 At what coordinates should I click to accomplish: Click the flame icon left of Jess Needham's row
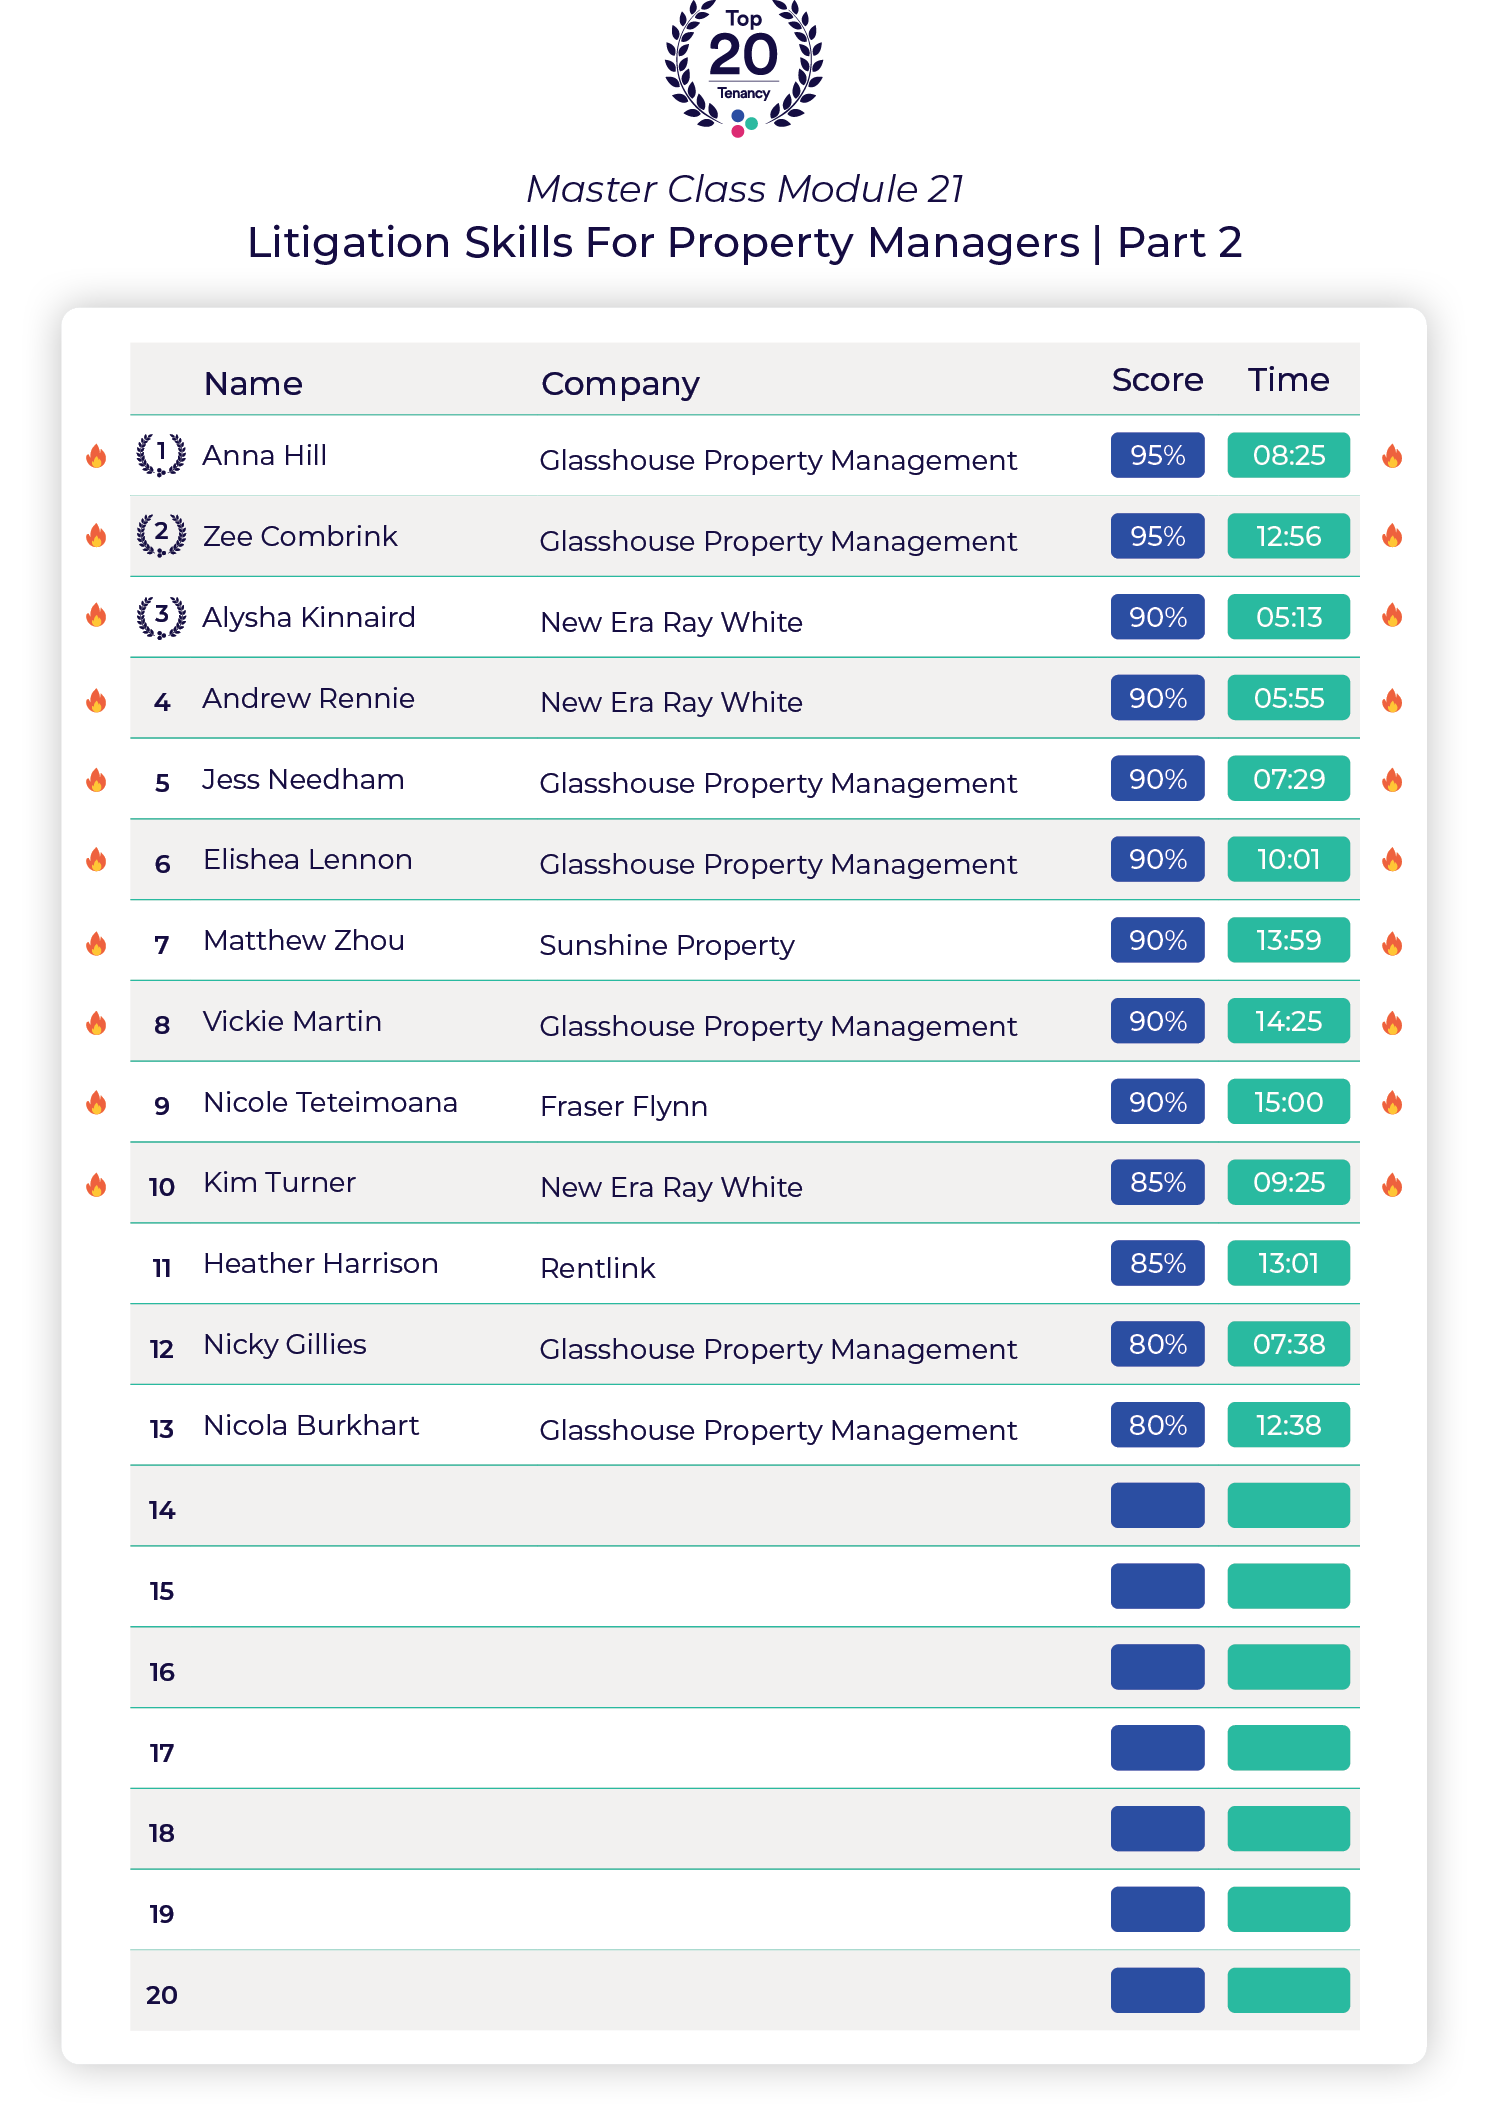pos(96,779)
